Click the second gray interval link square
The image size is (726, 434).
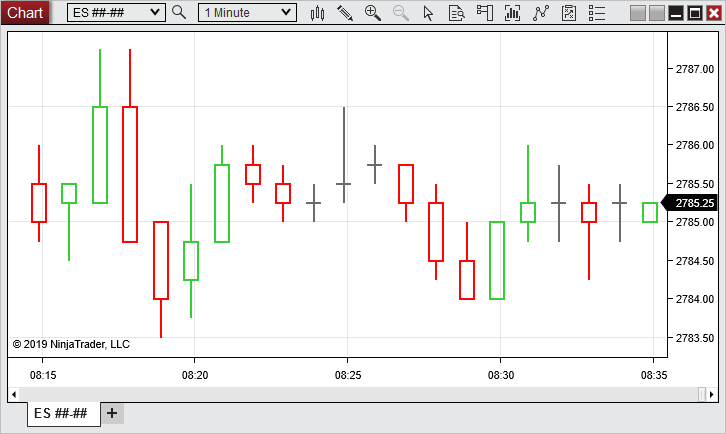pyautogui.click(x=657, y=13)
